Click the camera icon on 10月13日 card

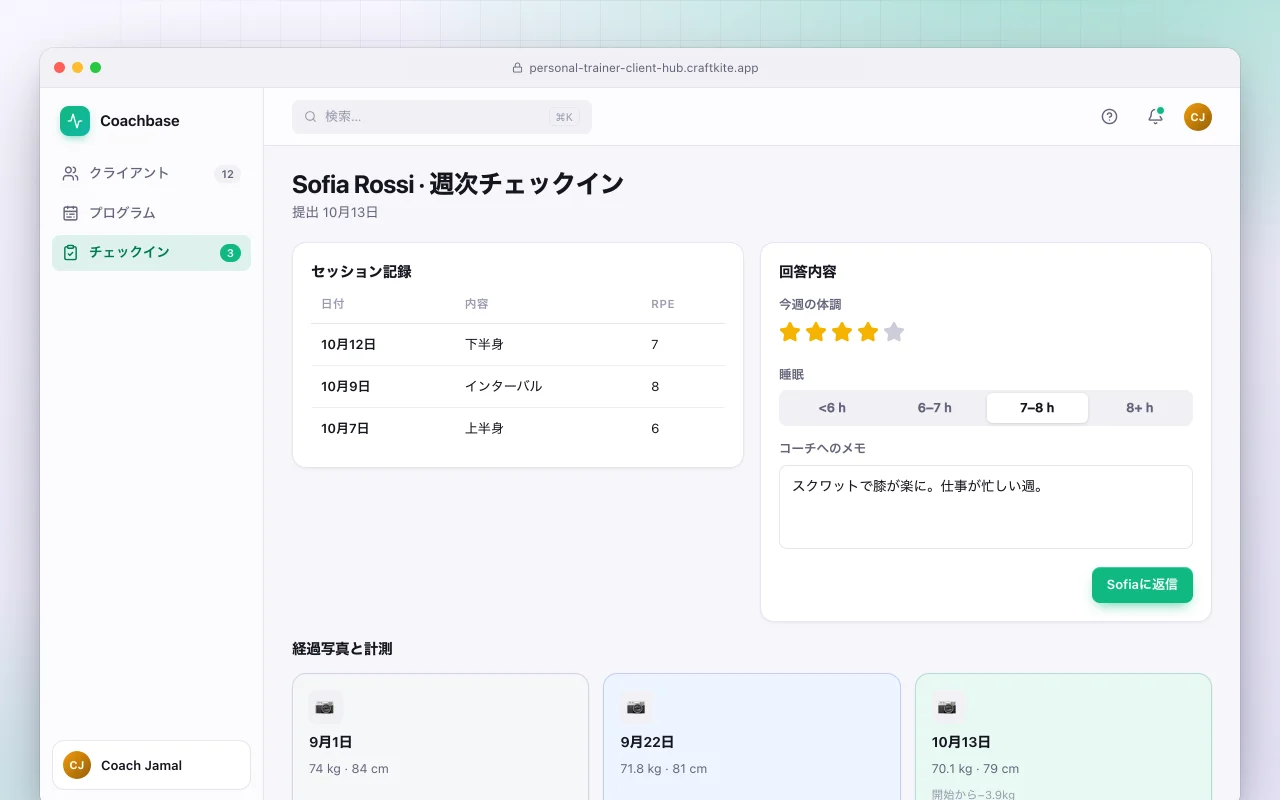[948, 707]
